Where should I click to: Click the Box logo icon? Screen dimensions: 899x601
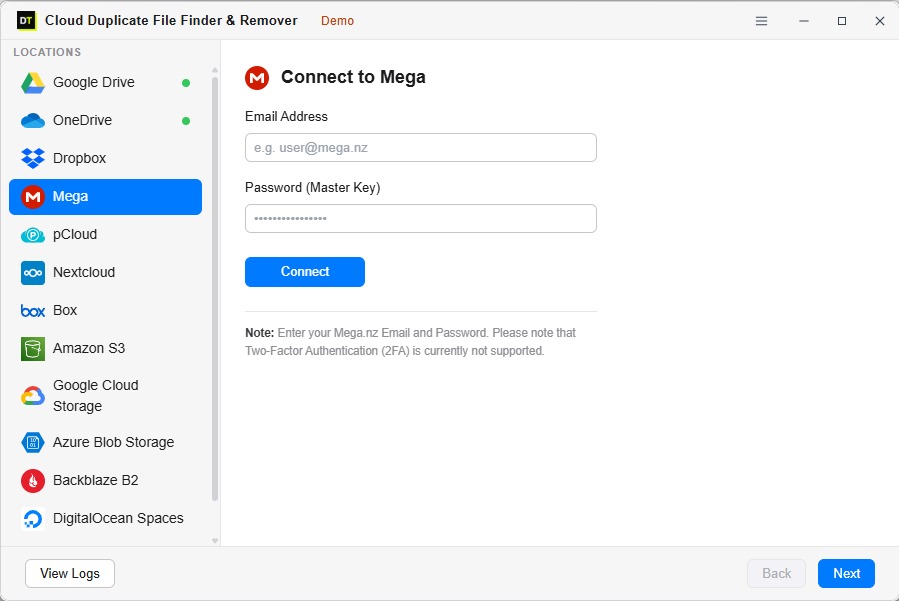[x=33, y=311]
